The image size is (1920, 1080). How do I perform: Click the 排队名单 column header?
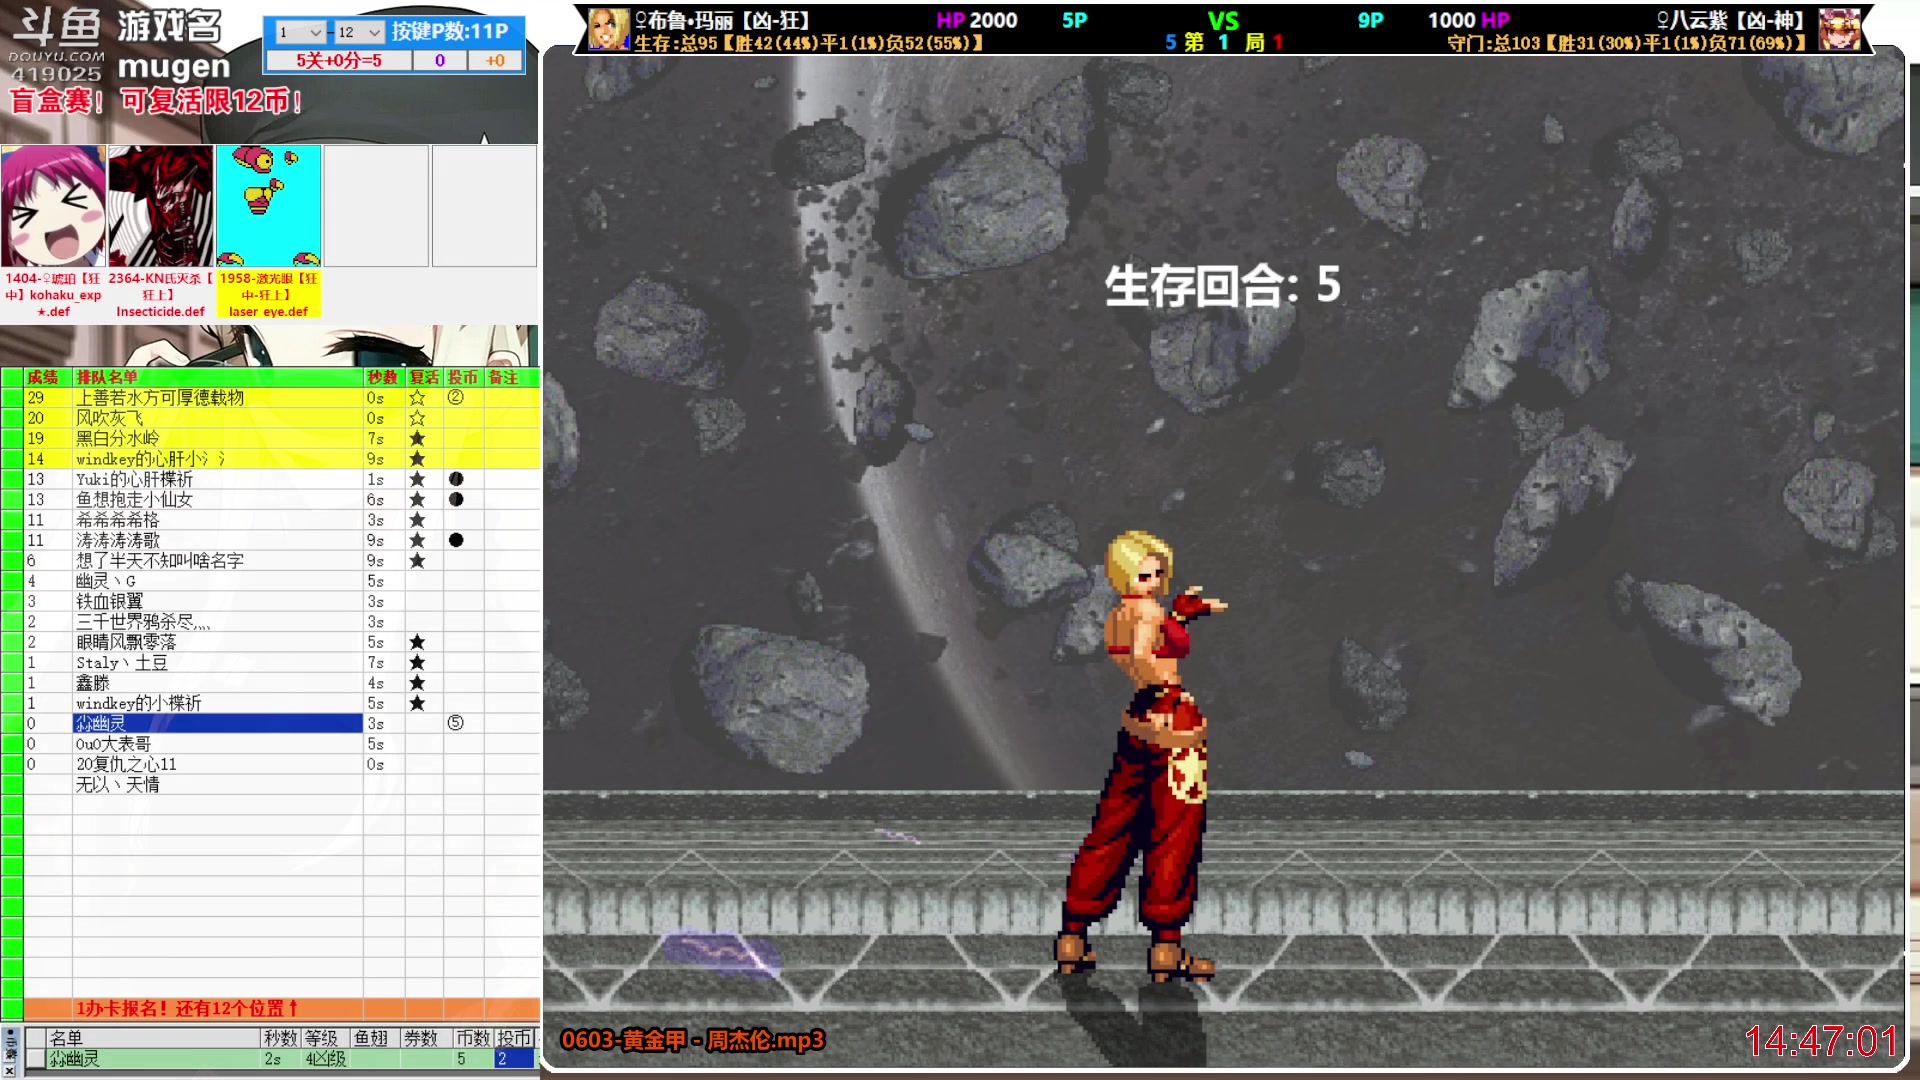110,377
